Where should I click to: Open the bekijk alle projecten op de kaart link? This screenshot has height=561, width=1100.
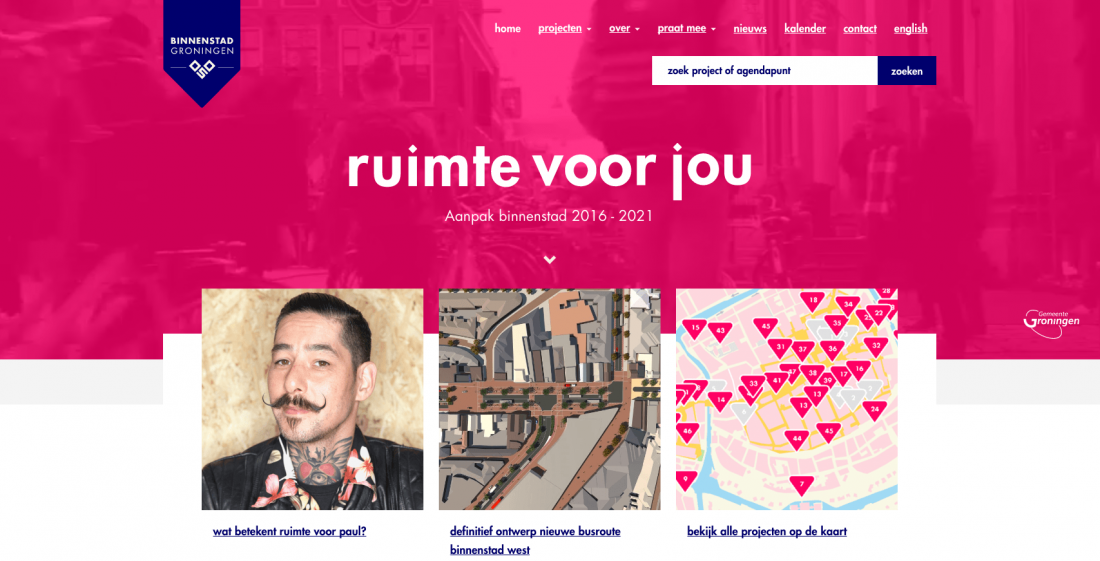767,532
